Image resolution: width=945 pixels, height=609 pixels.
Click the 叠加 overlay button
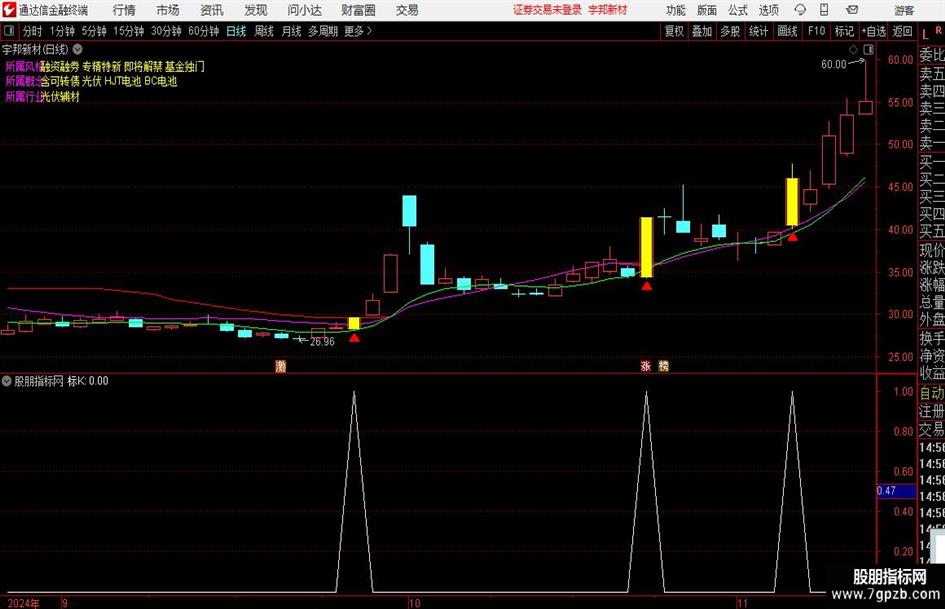(x=702, y=31)
